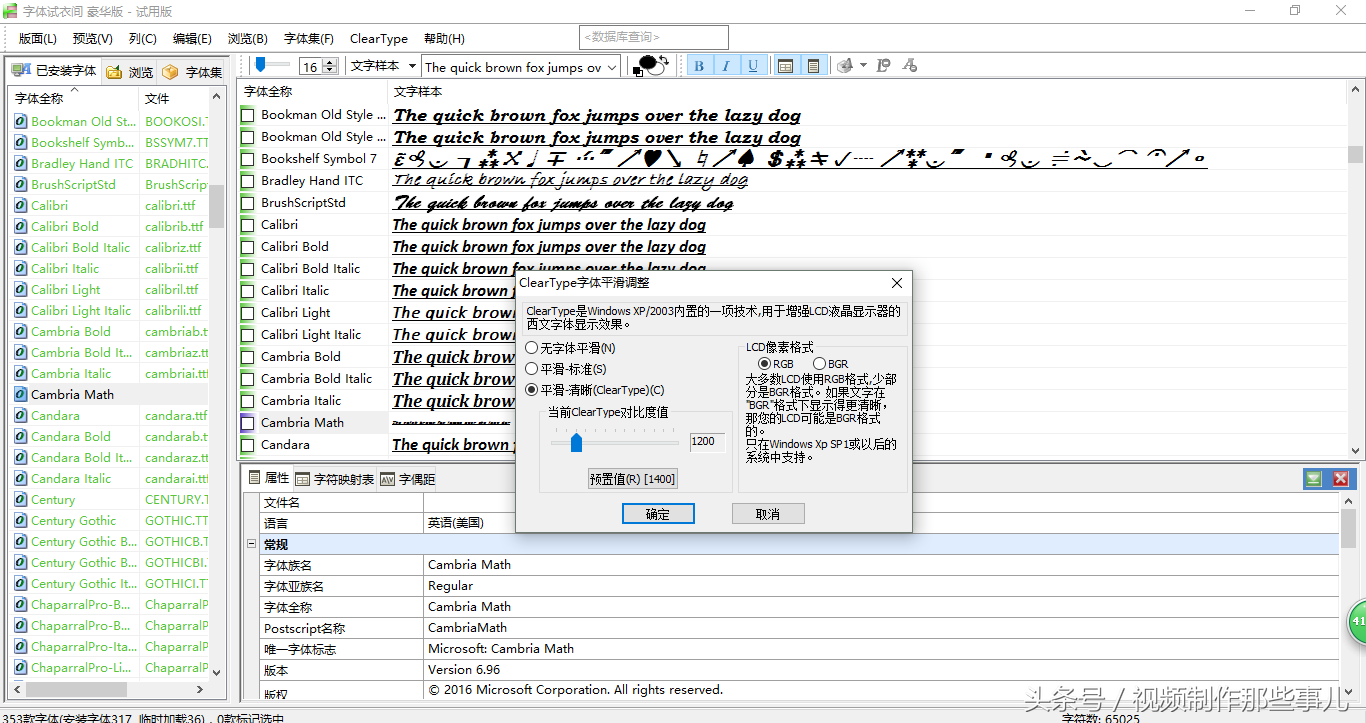Select the 无字体平滑(N) radio option

532,348
